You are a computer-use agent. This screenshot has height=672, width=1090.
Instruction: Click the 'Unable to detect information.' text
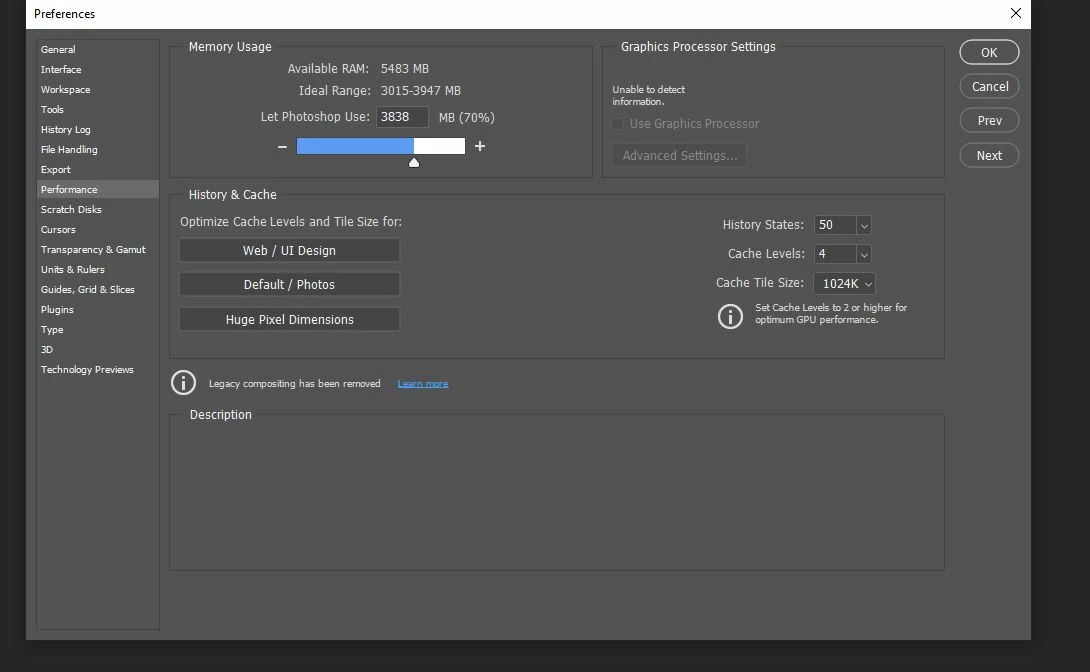click(649, 95)
